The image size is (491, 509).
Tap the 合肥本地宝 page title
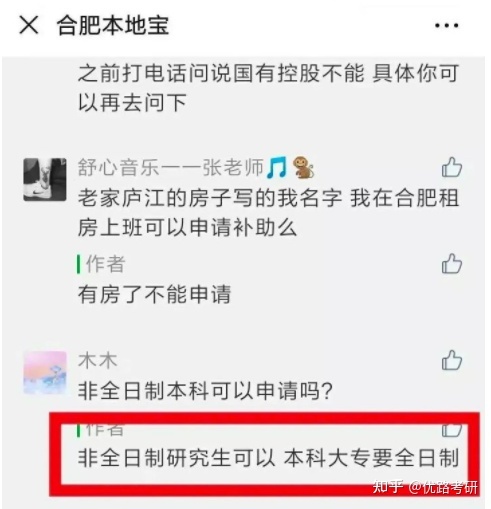[x=113, y=25]
